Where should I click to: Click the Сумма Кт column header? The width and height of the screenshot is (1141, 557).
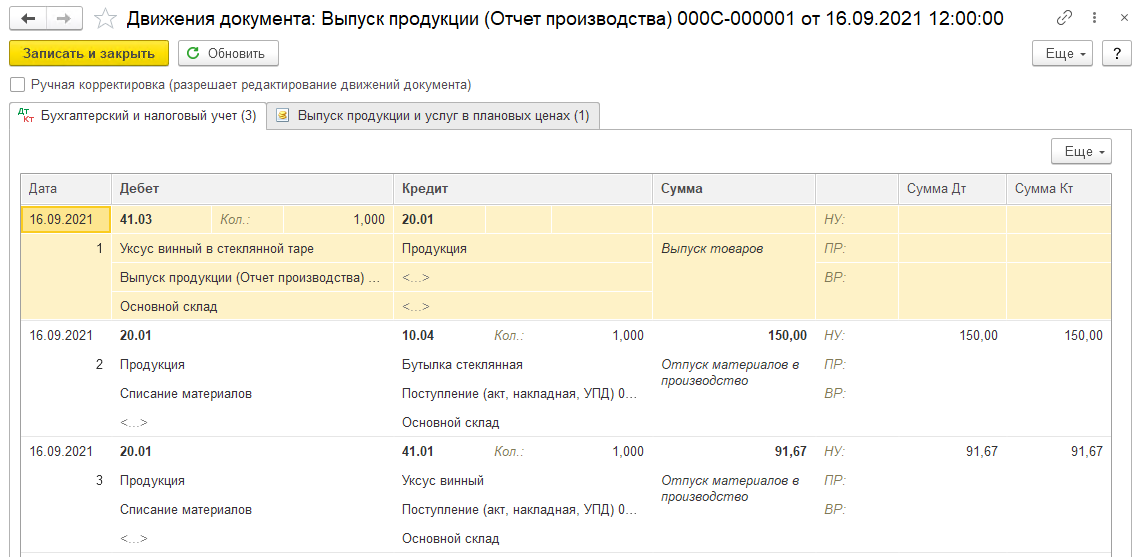coord(1059,189)
